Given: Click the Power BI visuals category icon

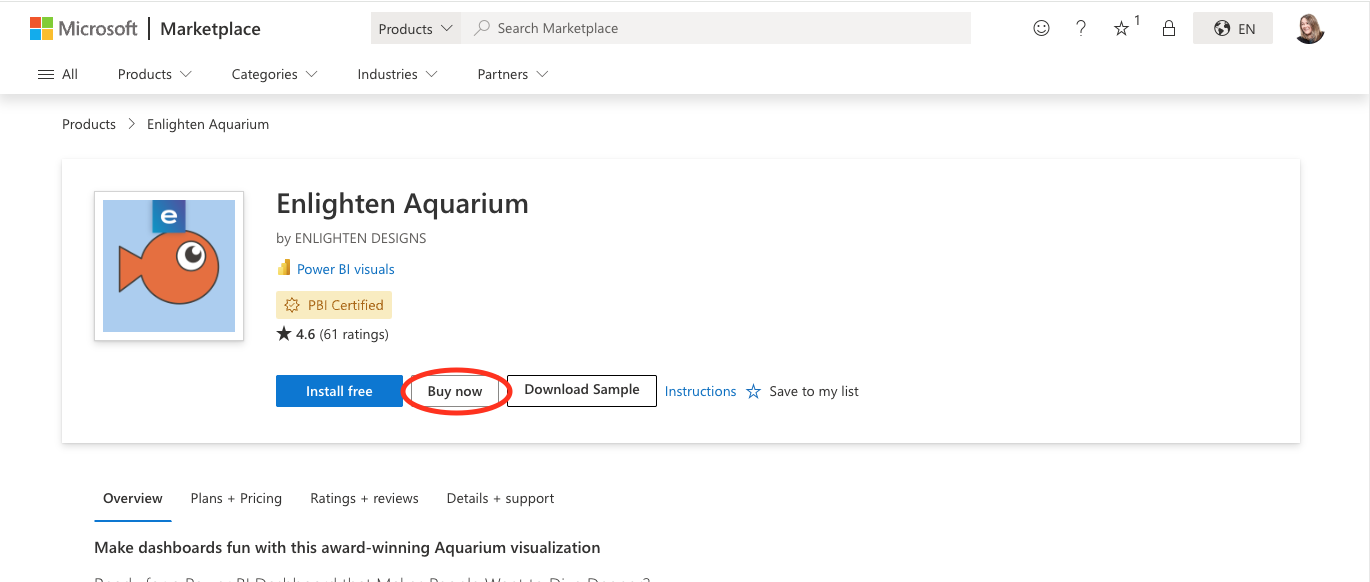Looking at the screenshot, I should click(284, 268).
